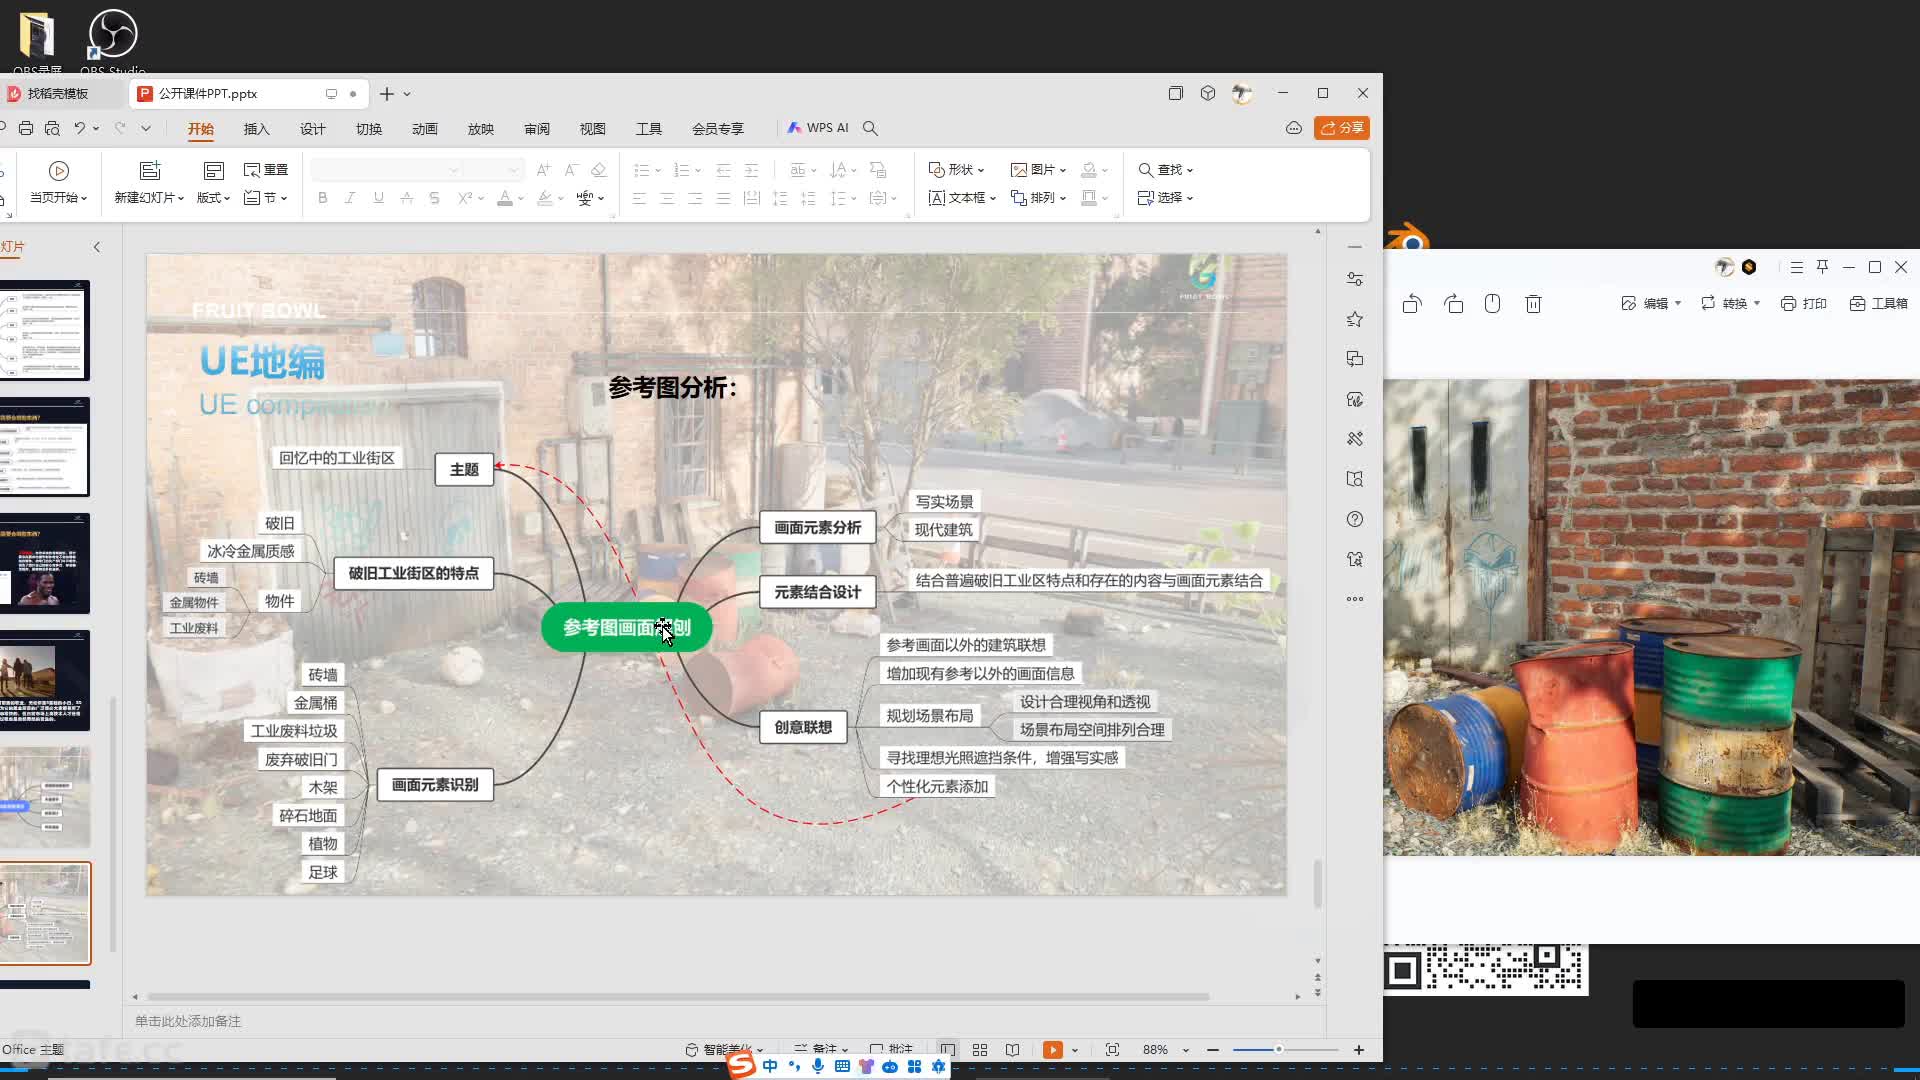Toggle italic formatting

click(x=350, y=198)
